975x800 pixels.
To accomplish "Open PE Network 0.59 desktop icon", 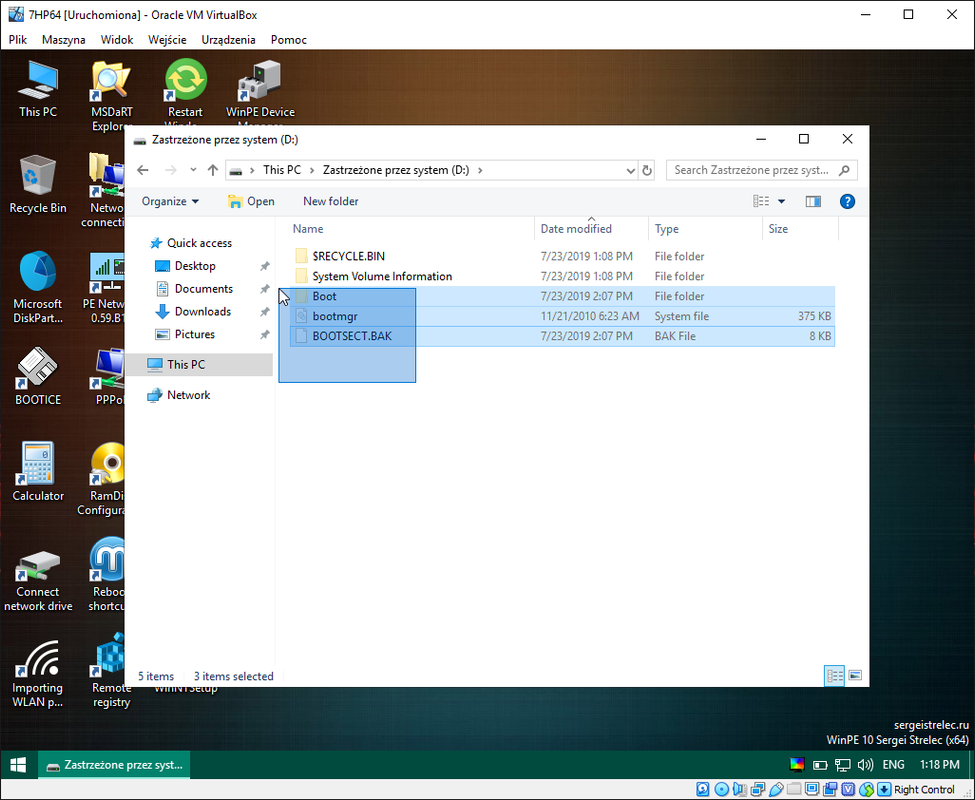I will click(104, 287).
